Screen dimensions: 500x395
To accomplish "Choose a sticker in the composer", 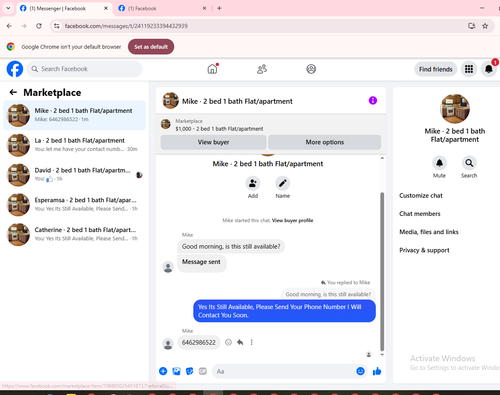I will point(189,371).
